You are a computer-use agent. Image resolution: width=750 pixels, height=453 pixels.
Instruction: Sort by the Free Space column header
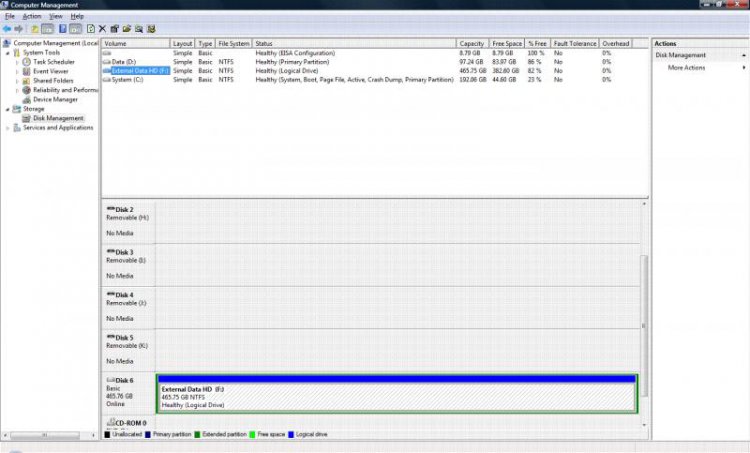pos(506,44)
